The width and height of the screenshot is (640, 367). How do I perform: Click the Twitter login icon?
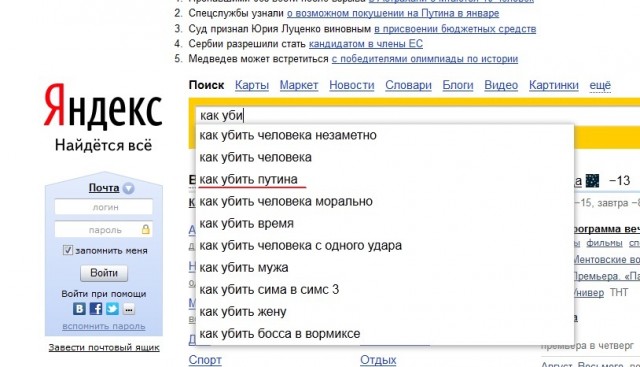pos(112,309)
